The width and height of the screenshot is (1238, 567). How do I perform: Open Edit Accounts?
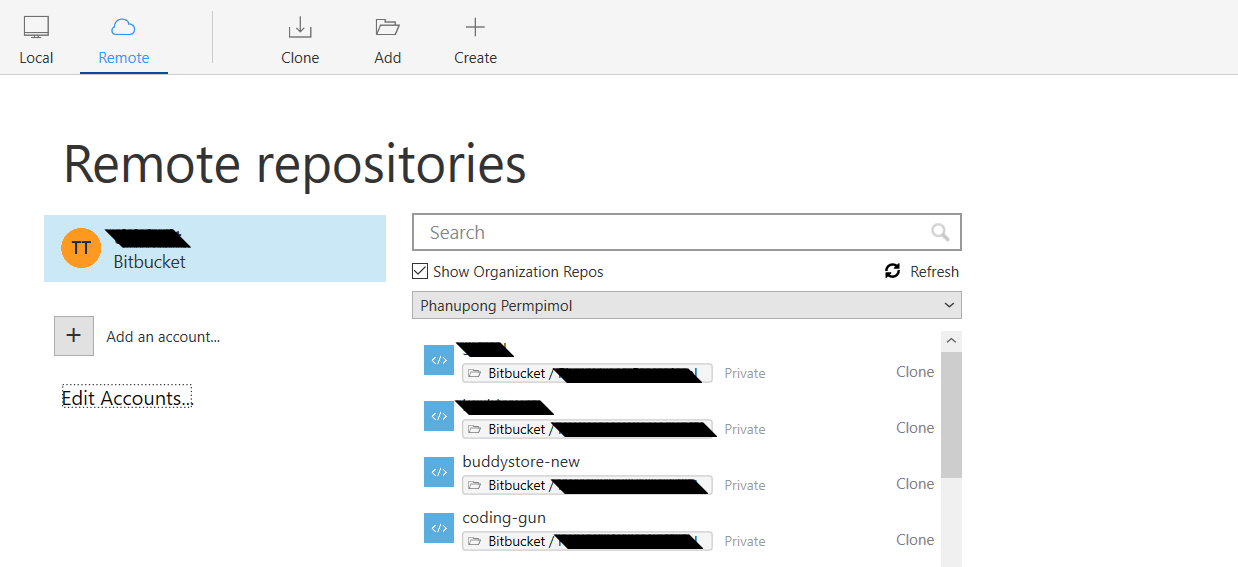pyautogui.click(x=127, y=398)
